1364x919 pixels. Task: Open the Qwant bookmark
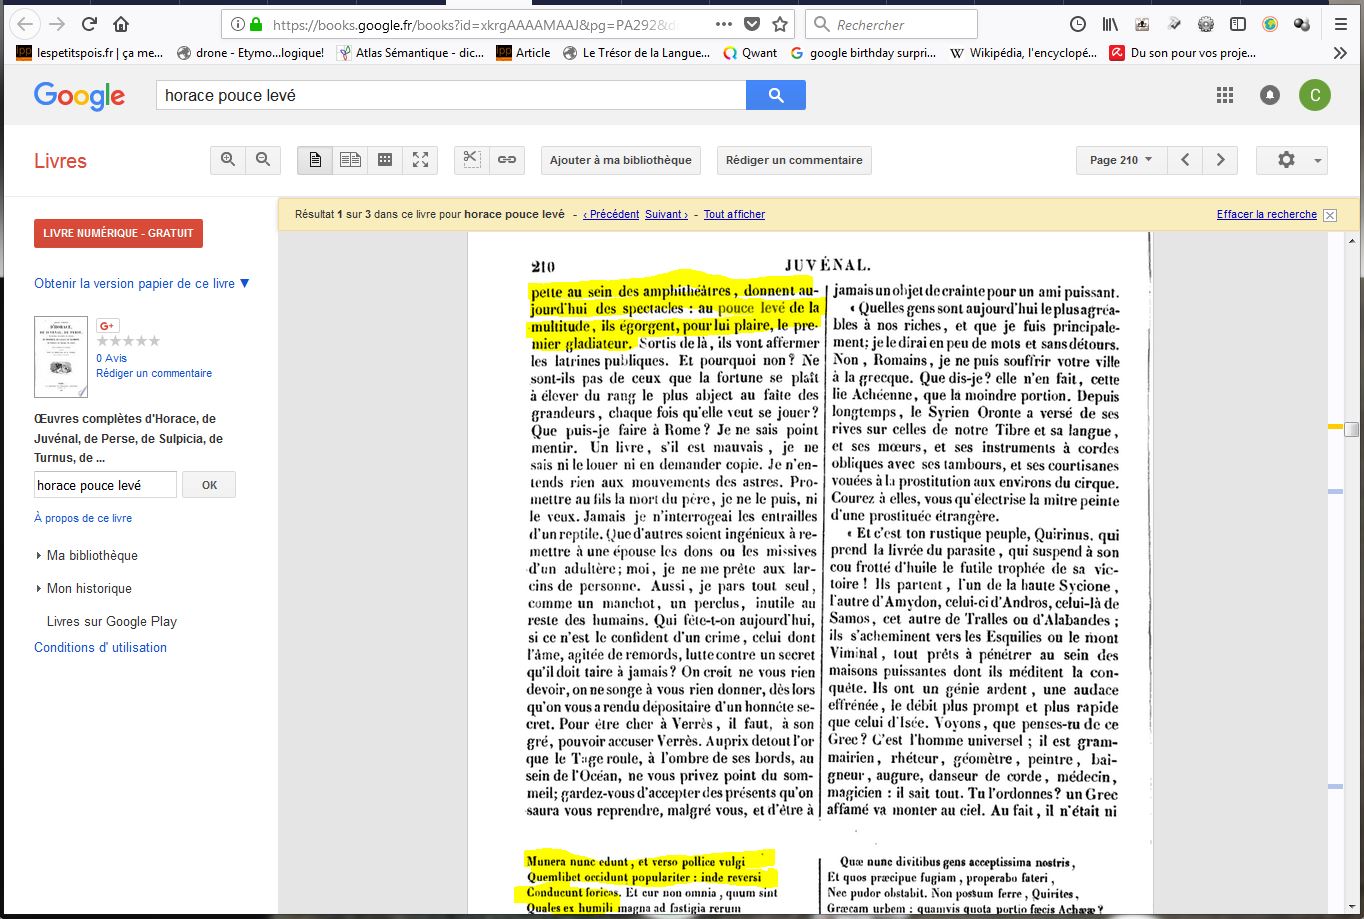tap(750, 53)
